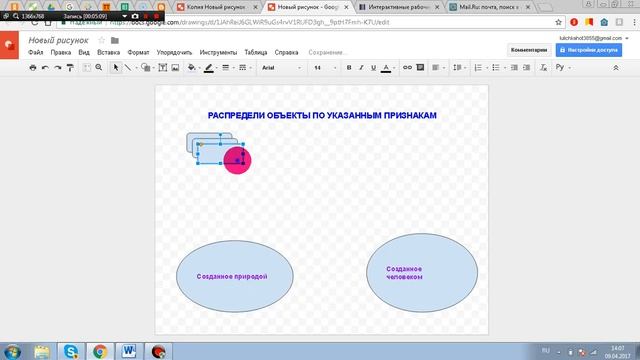Choose the Select arrow tool
The image size is (640, 360).
pyautogui.click(x=116, y=67)
